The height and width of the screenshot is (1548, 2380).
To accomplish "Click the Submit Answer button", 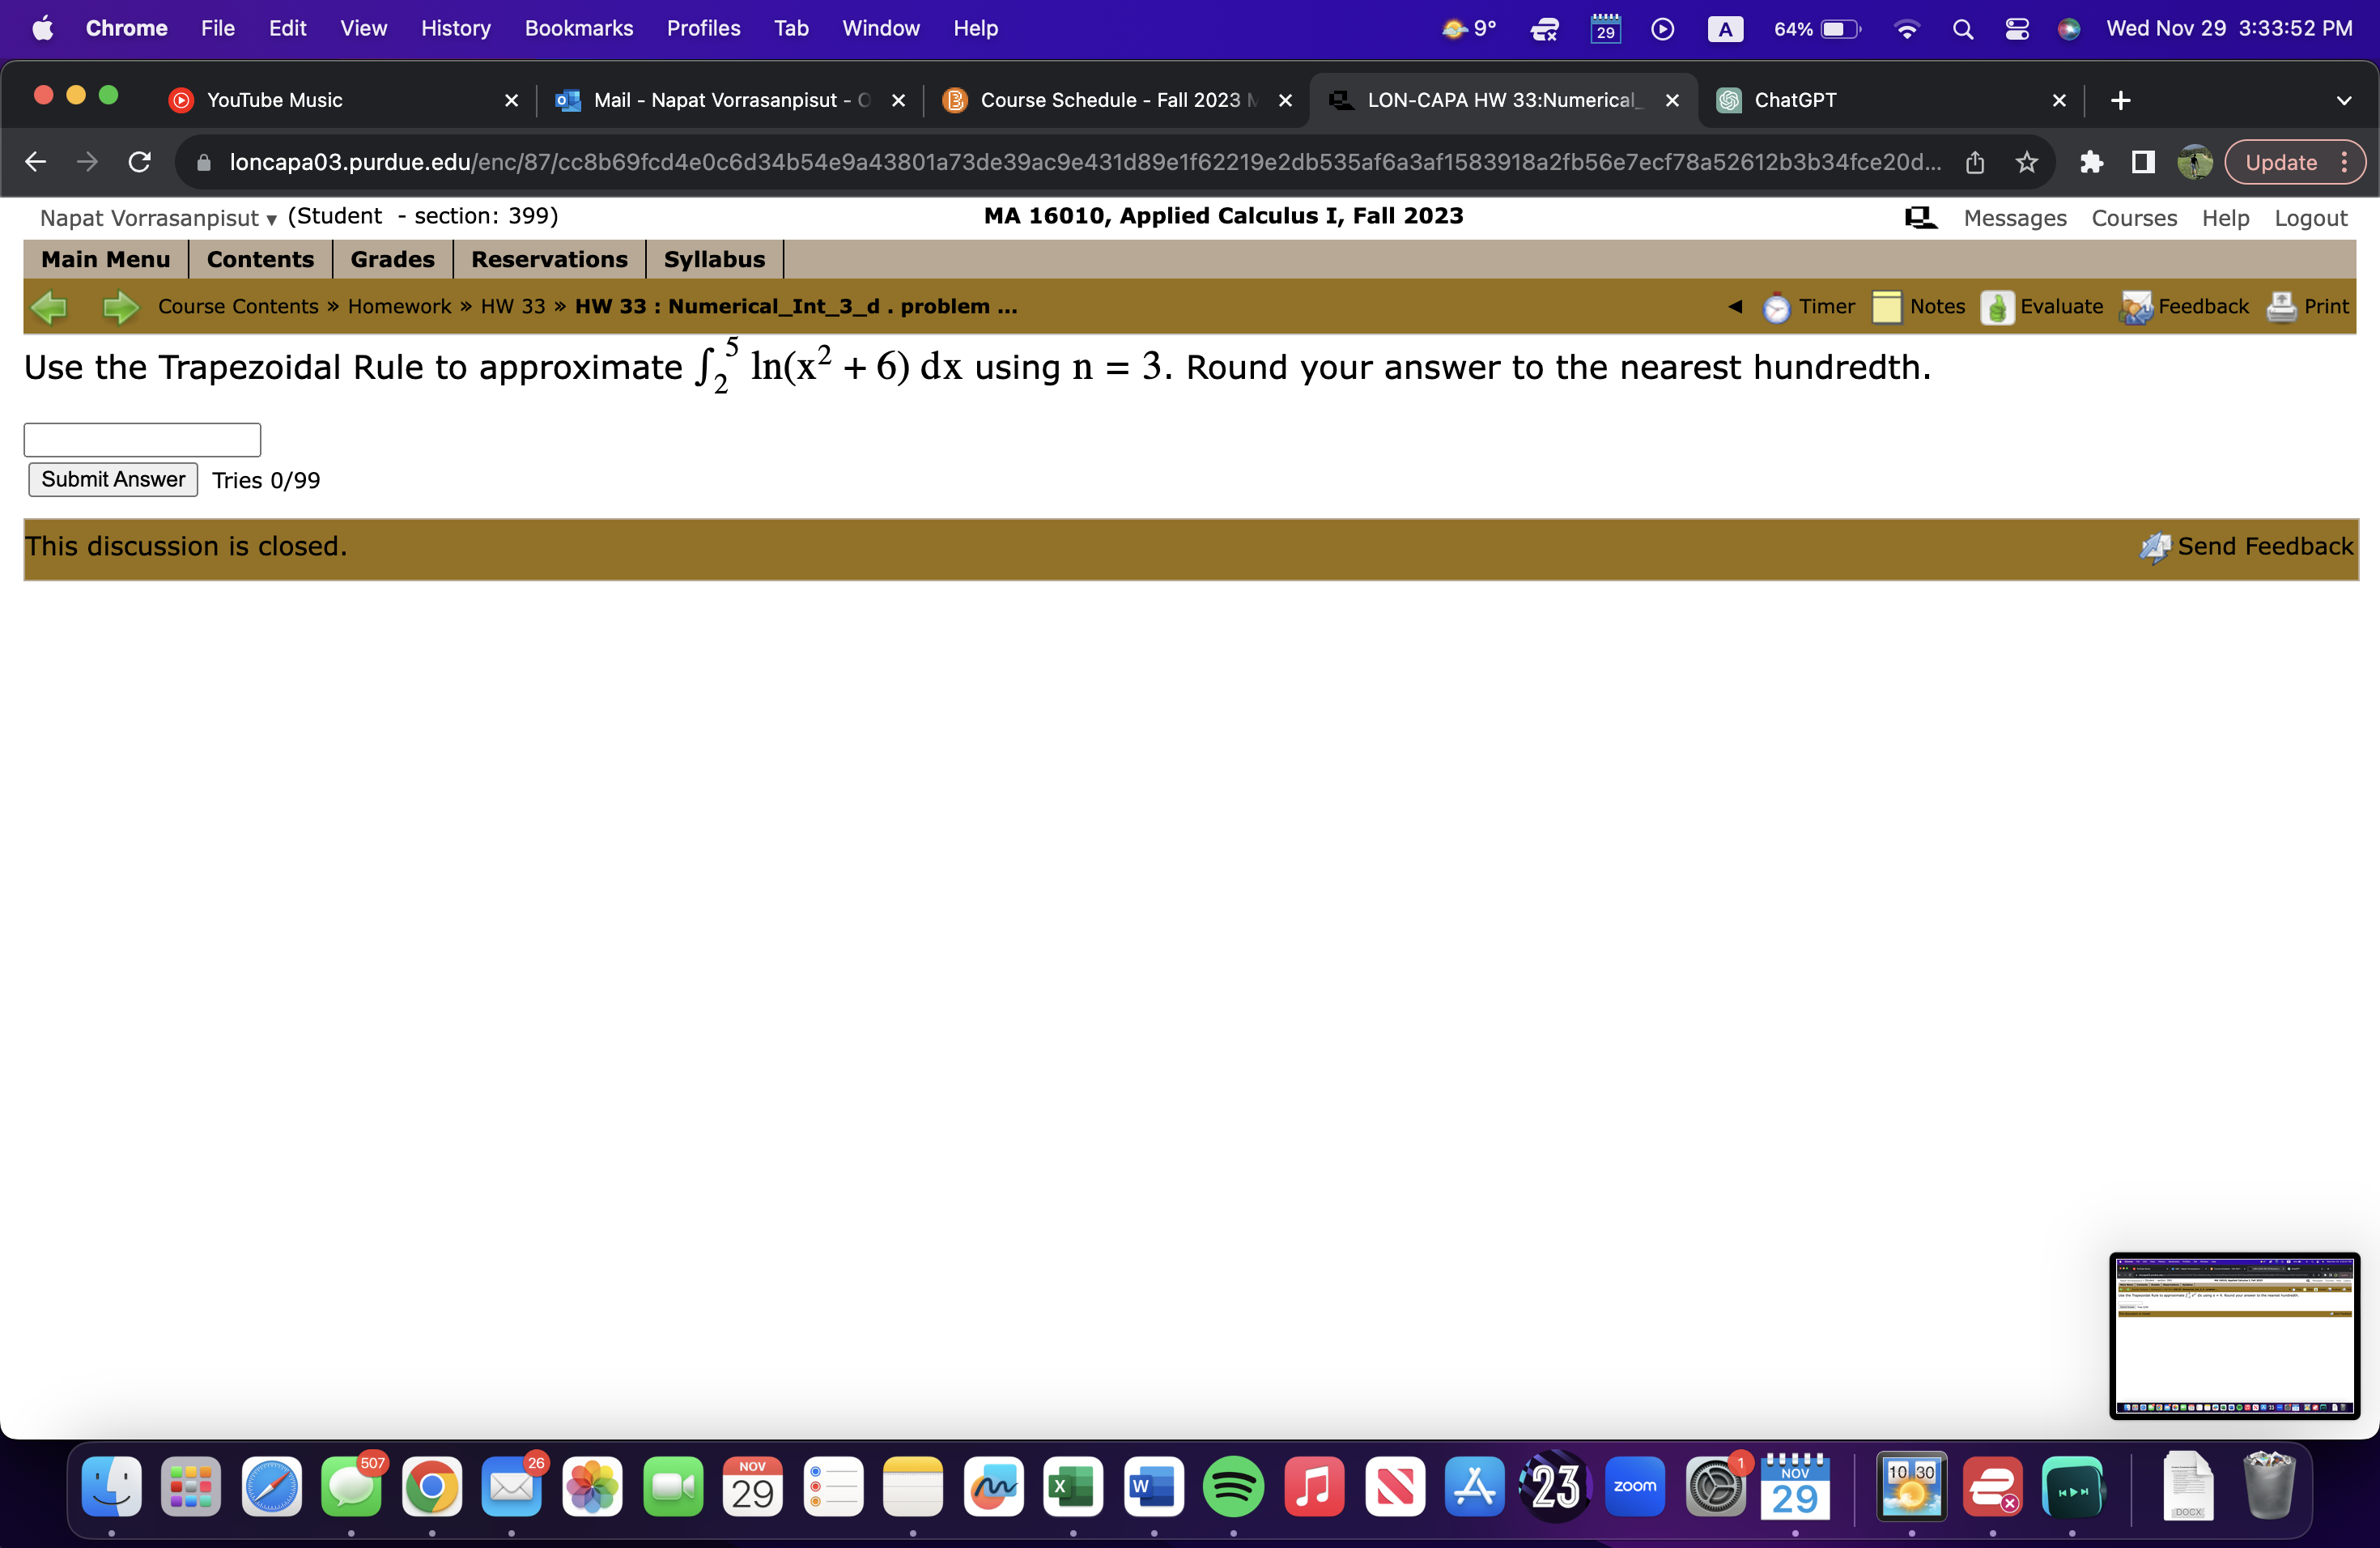I will click(x=112, y=479).
